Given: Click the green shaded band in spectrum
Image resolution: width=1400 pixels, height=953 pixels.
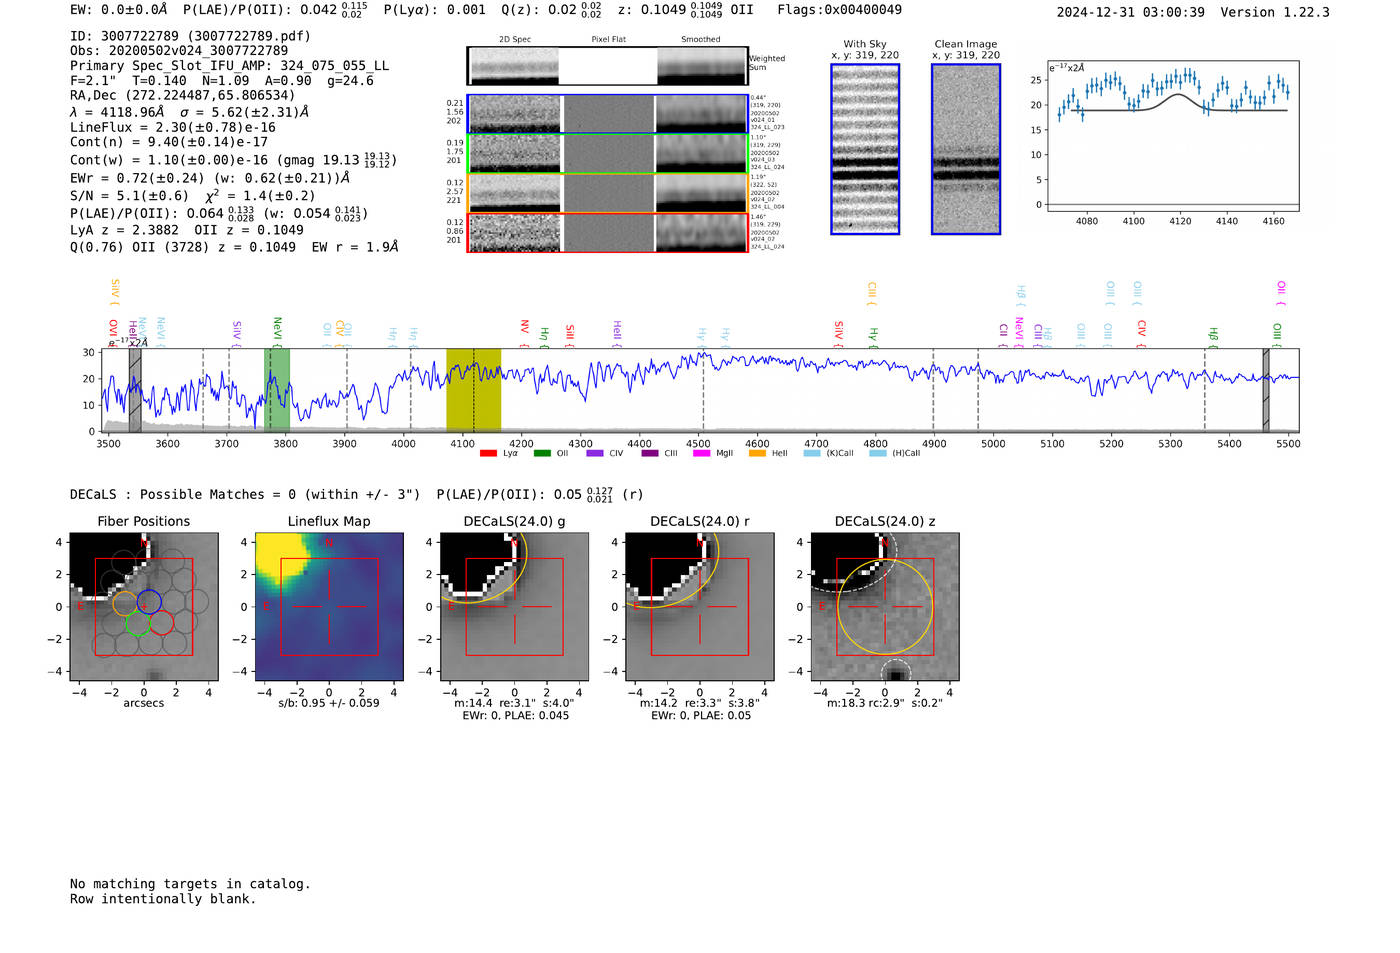Looking at the screenshot, I should (277, 390).
